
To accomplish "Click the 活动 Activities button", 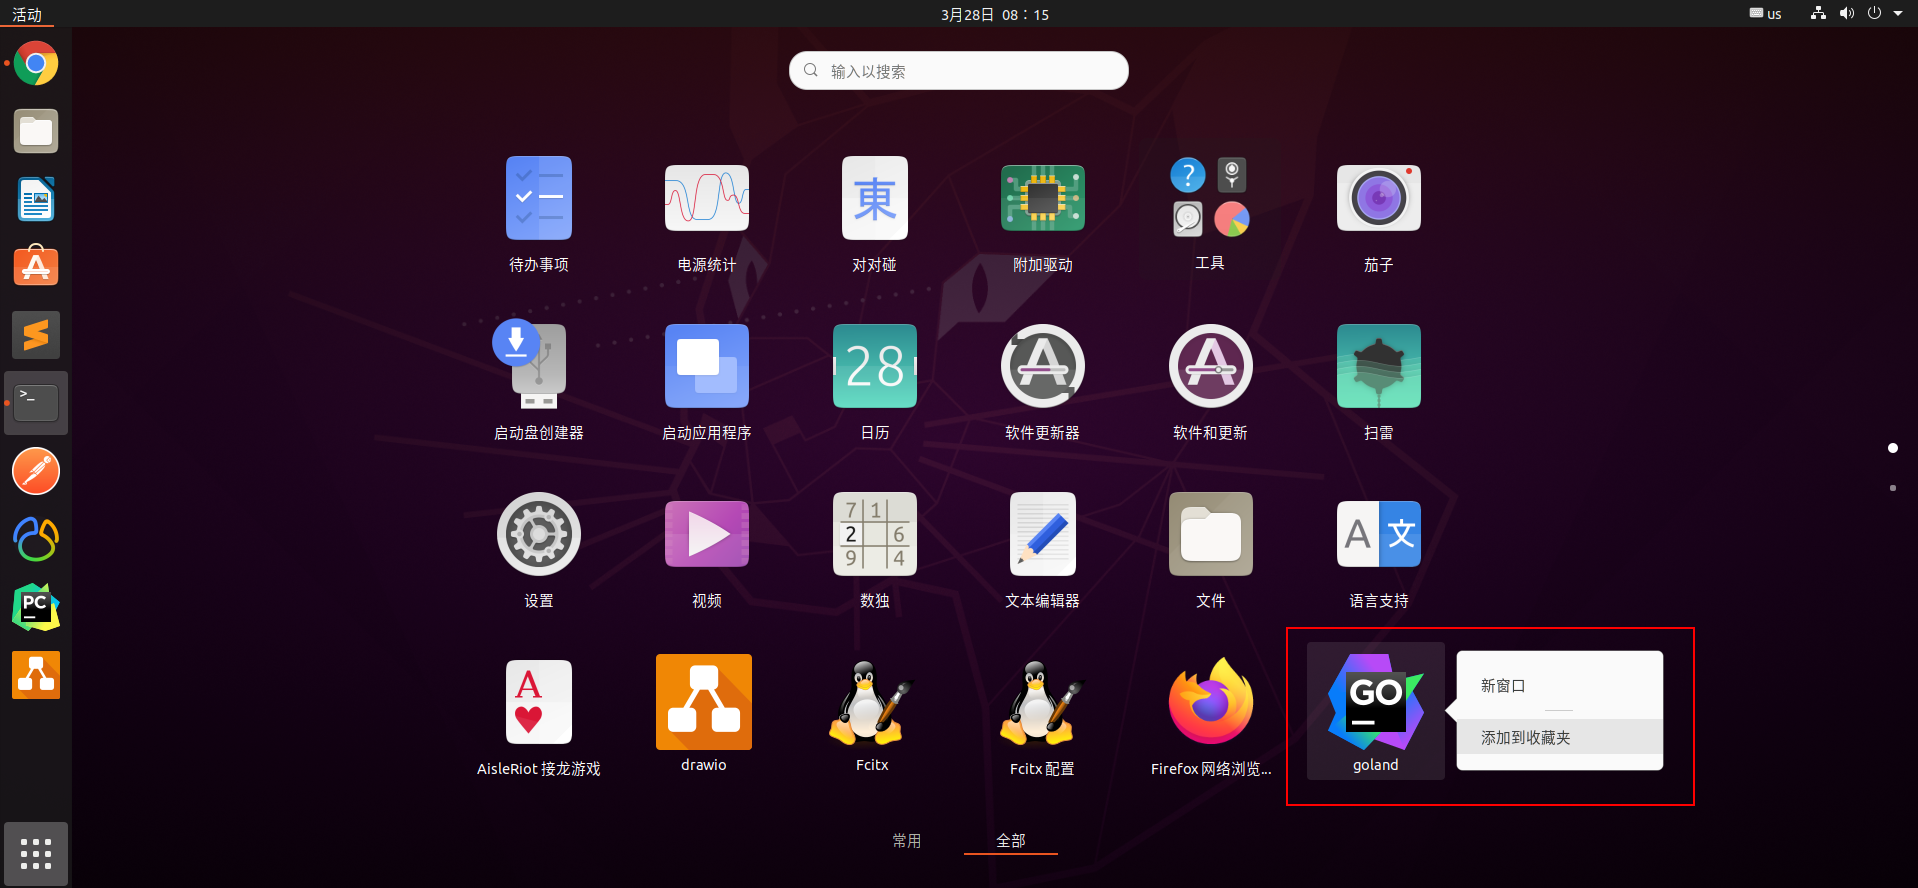I will click(x=27, y=14).
